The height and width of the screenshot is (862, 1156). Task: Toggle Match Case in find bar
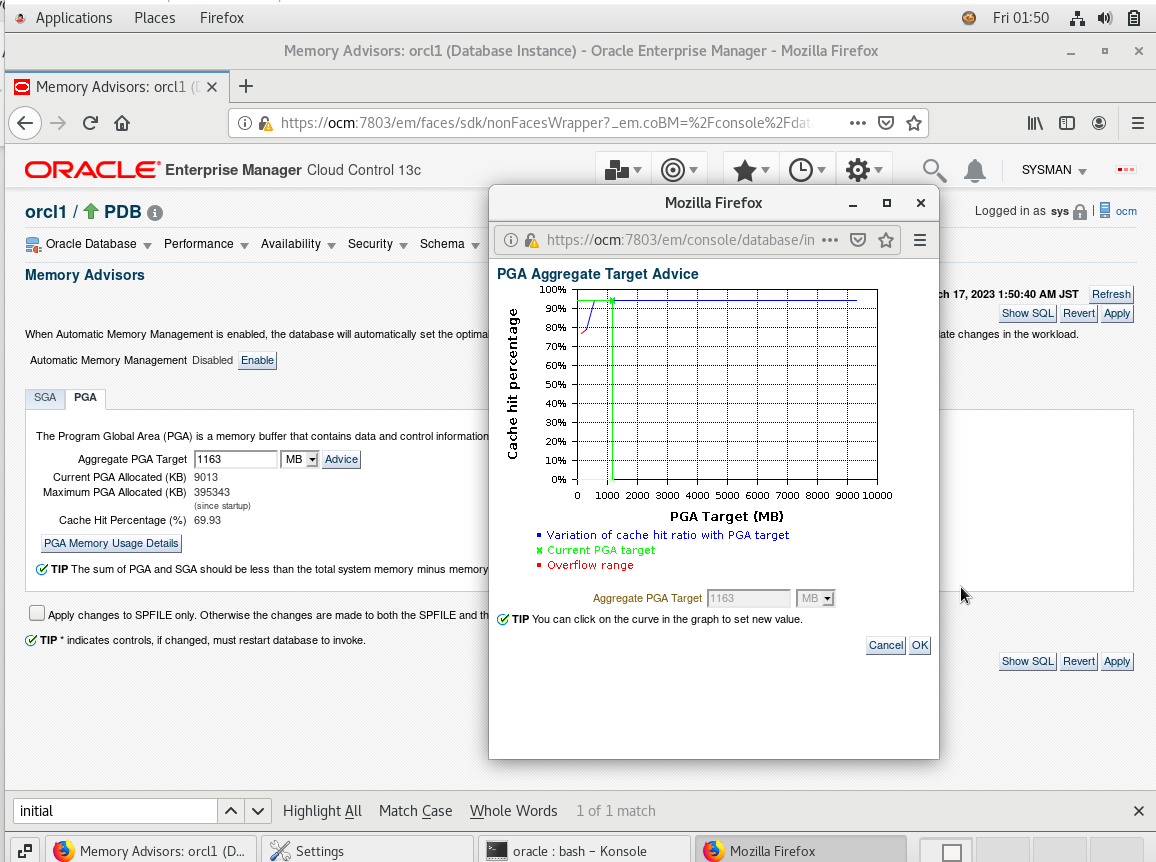(x=416, y=811)
